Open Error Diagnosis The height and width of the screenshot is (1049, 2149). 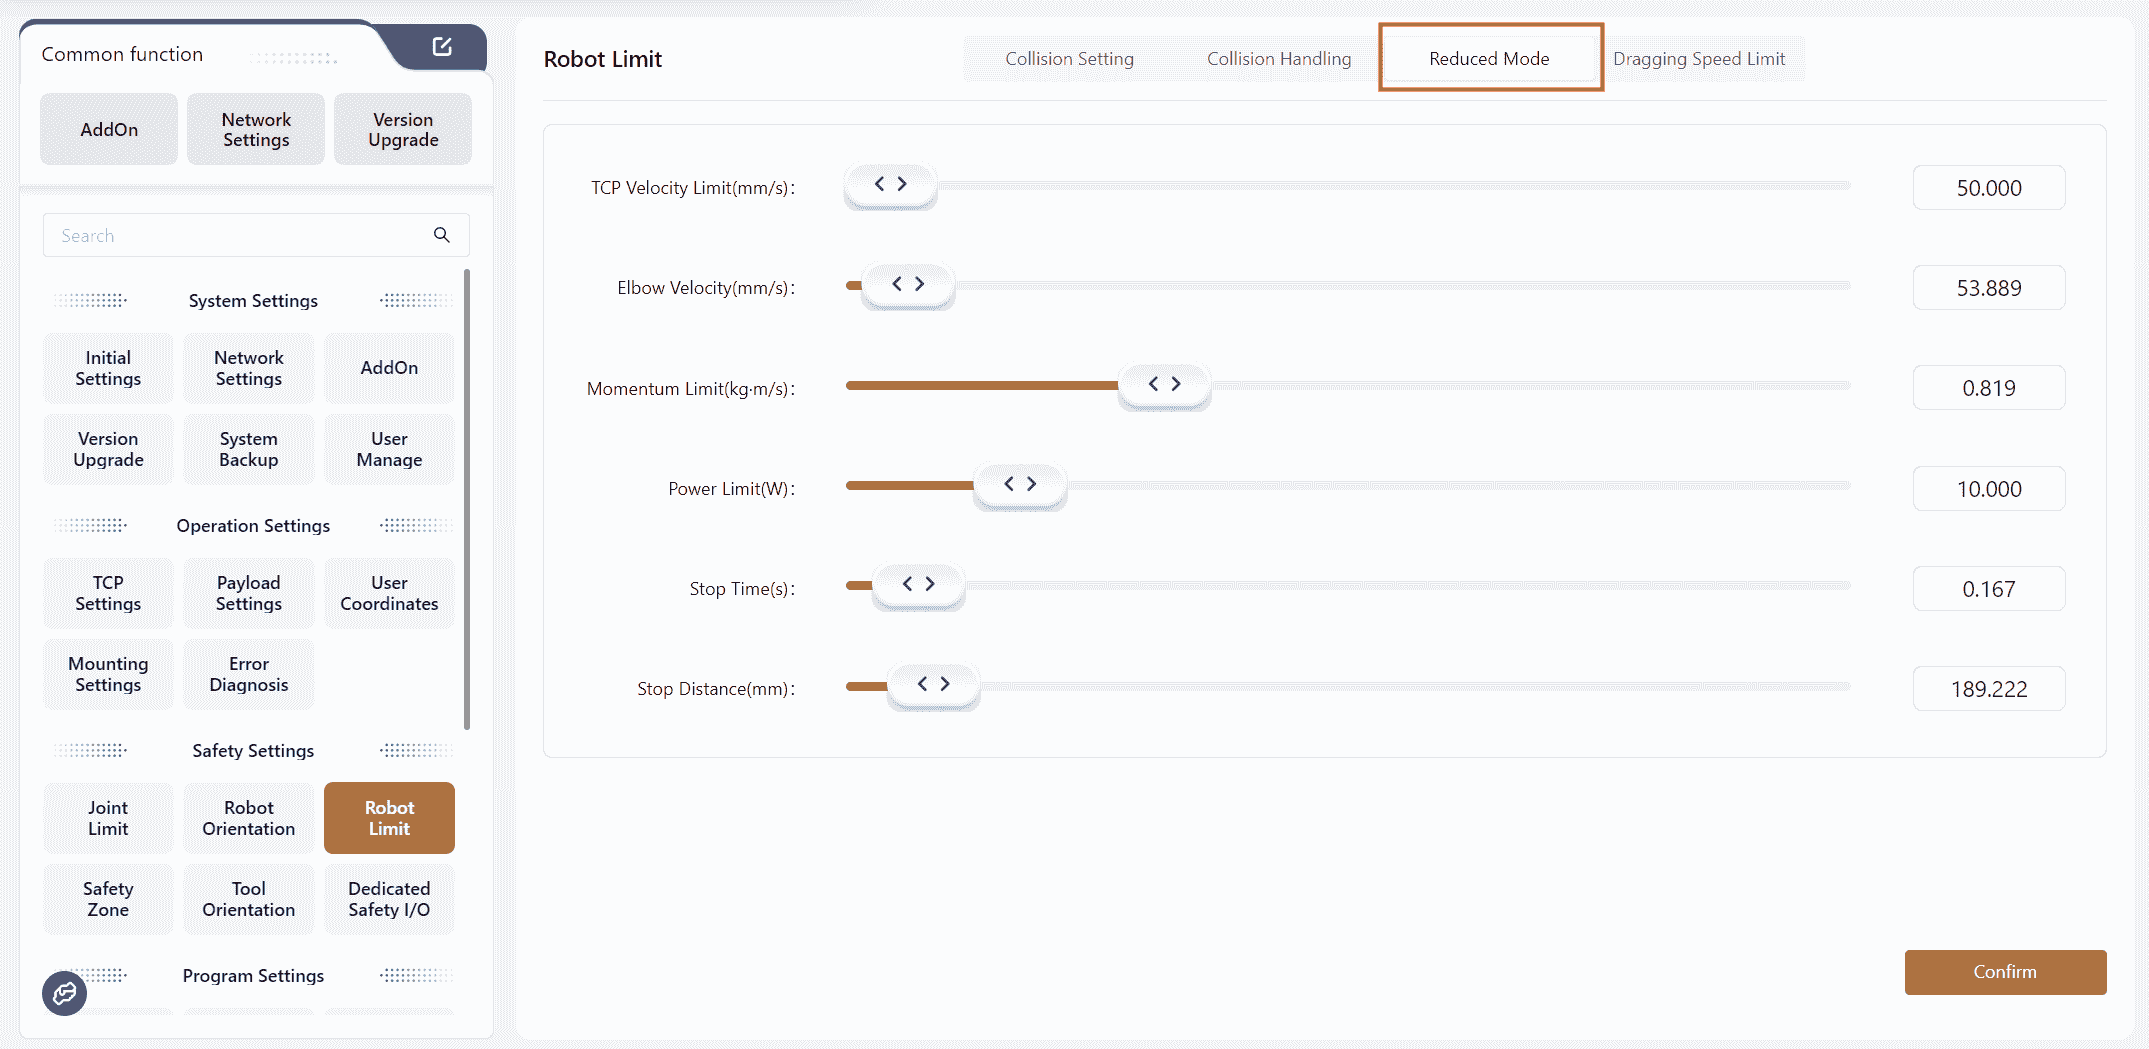click(x=249, y=674)
